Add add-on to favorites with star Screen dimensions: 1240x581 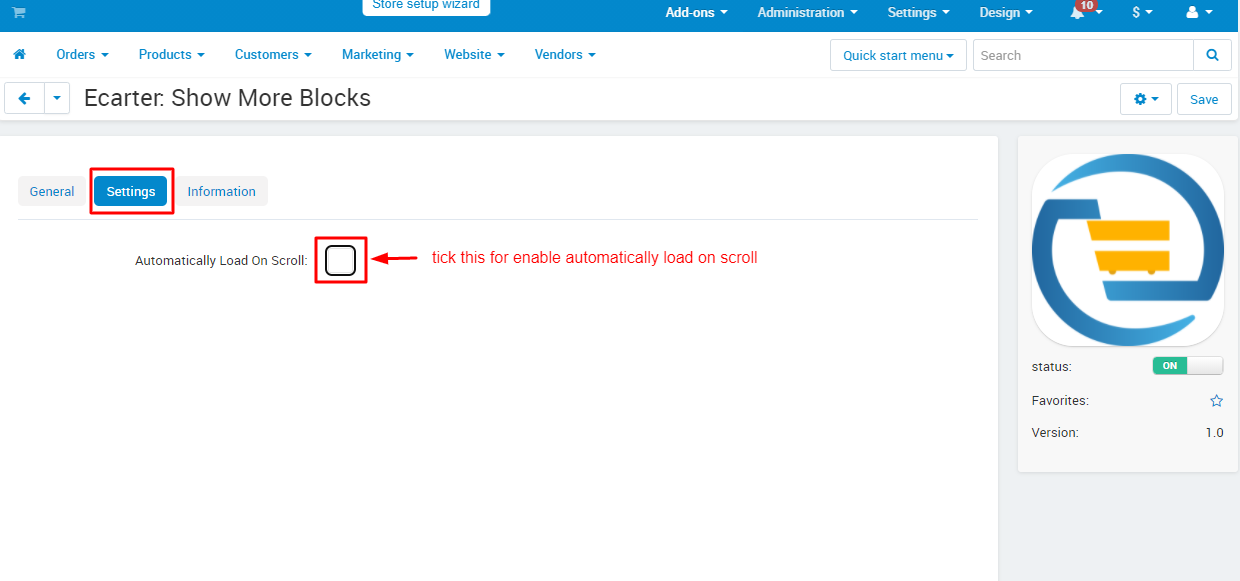[1216, 401]
